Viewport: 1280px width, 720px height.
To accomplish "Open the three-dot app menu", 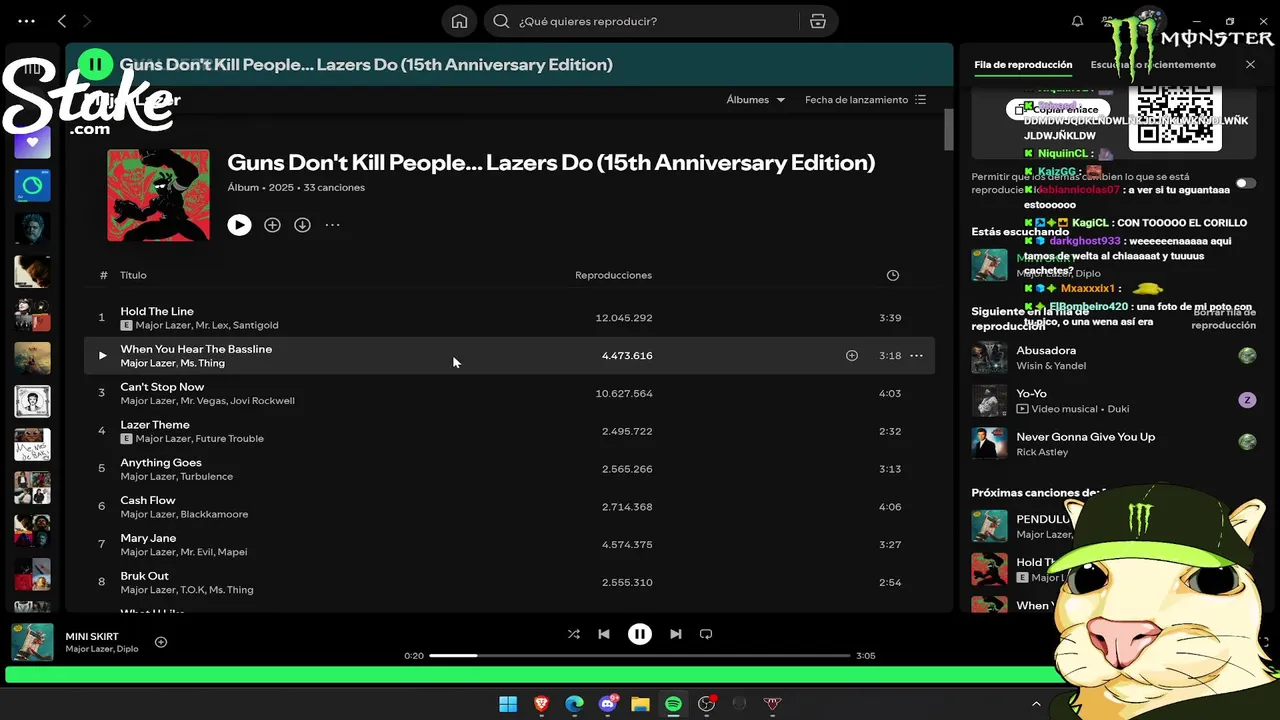I will point(27,21).
